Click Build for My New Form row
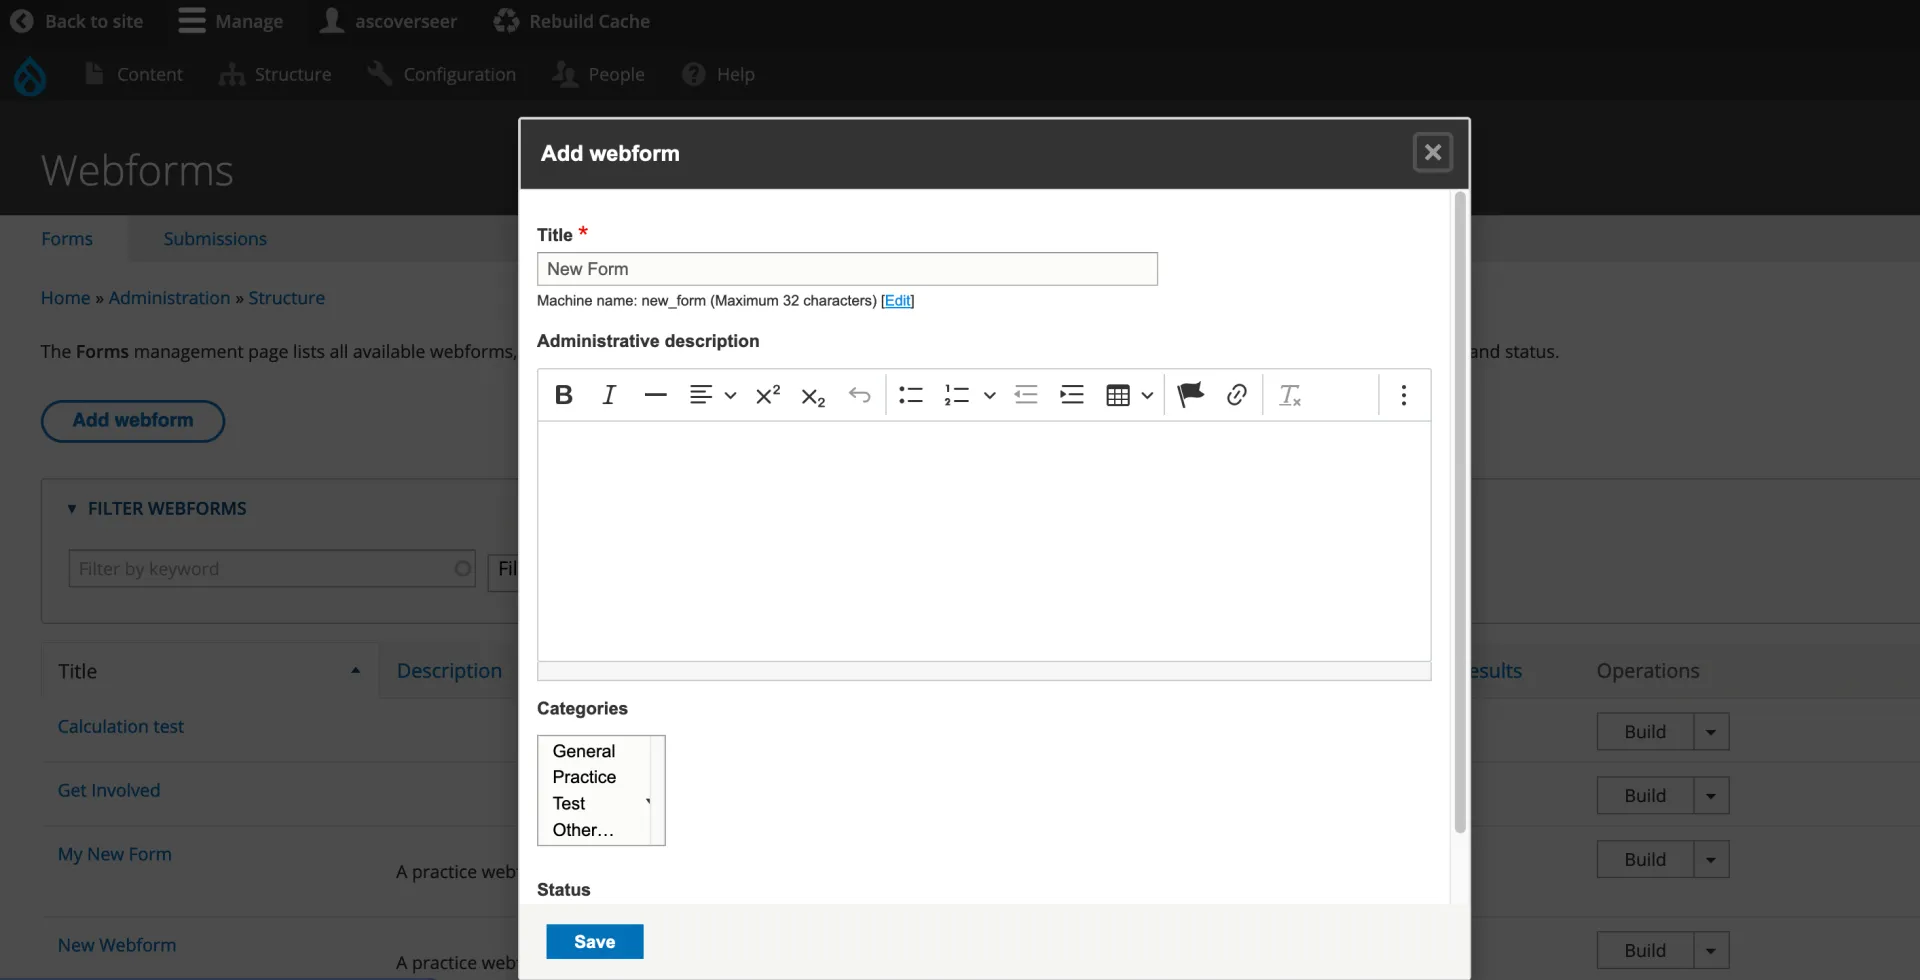This screenshot has height=980, width=1920. click(x=1645, y=860)
